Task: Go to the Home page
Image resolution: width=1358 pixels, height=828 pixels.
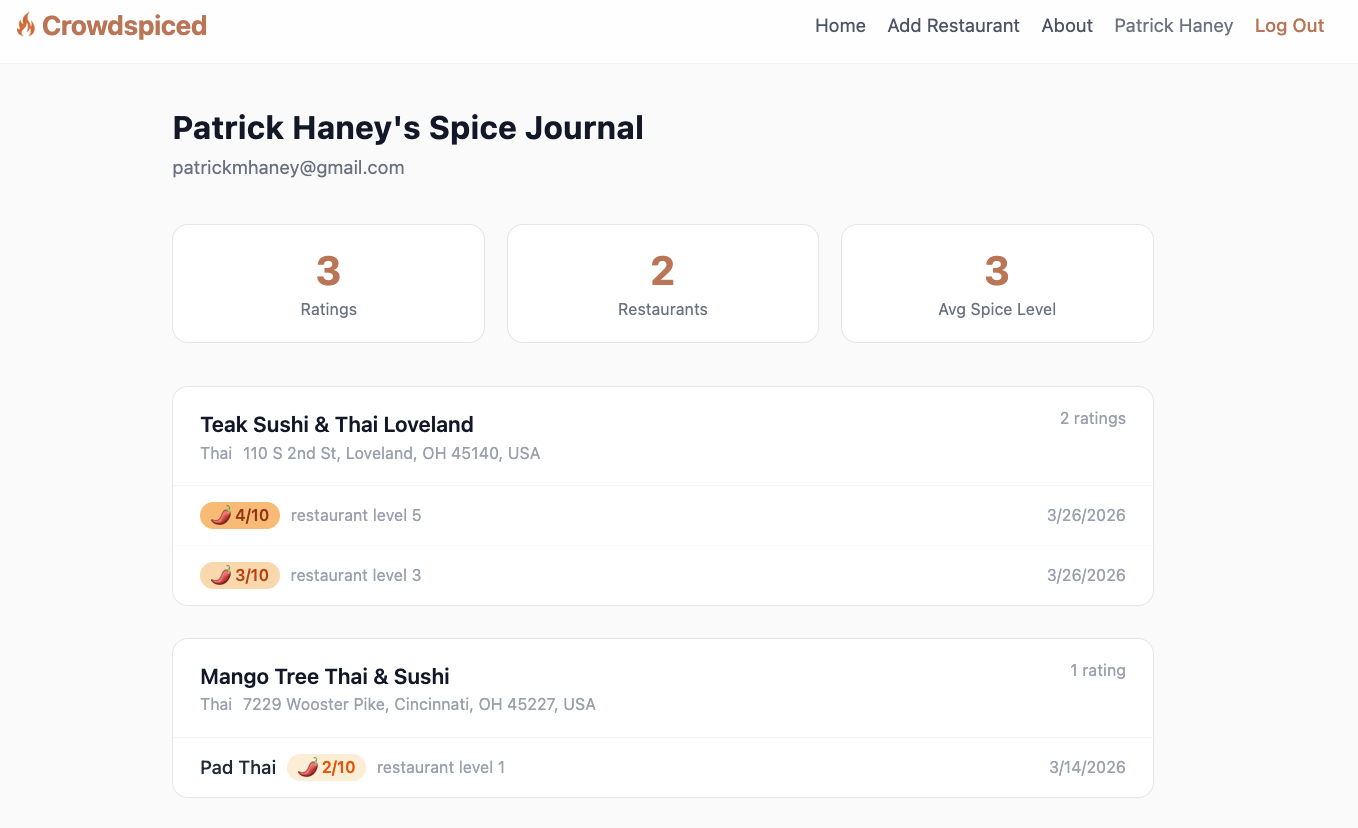Action: [x=840, y=26]
